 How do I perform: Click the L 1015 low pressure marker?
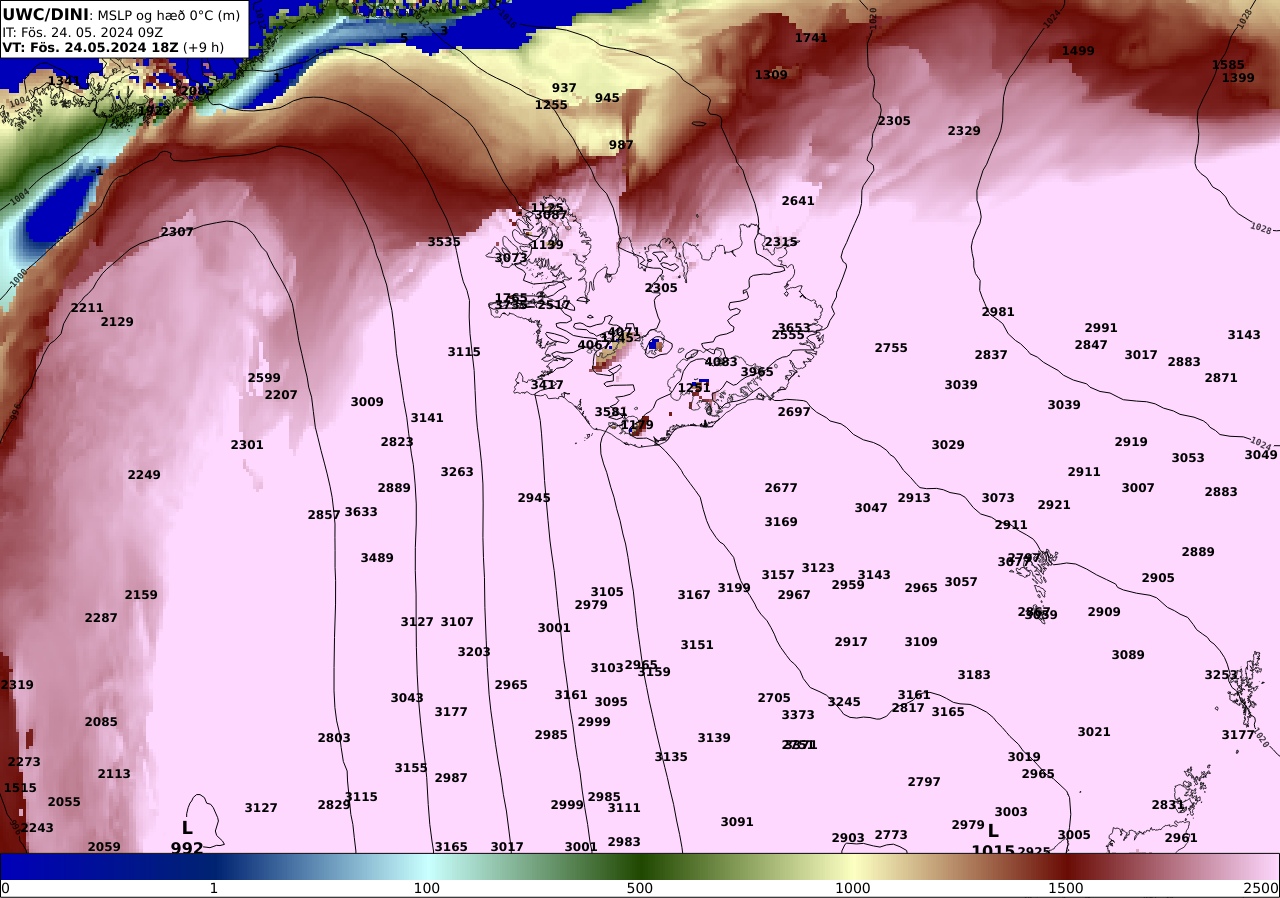pos(993,840)
